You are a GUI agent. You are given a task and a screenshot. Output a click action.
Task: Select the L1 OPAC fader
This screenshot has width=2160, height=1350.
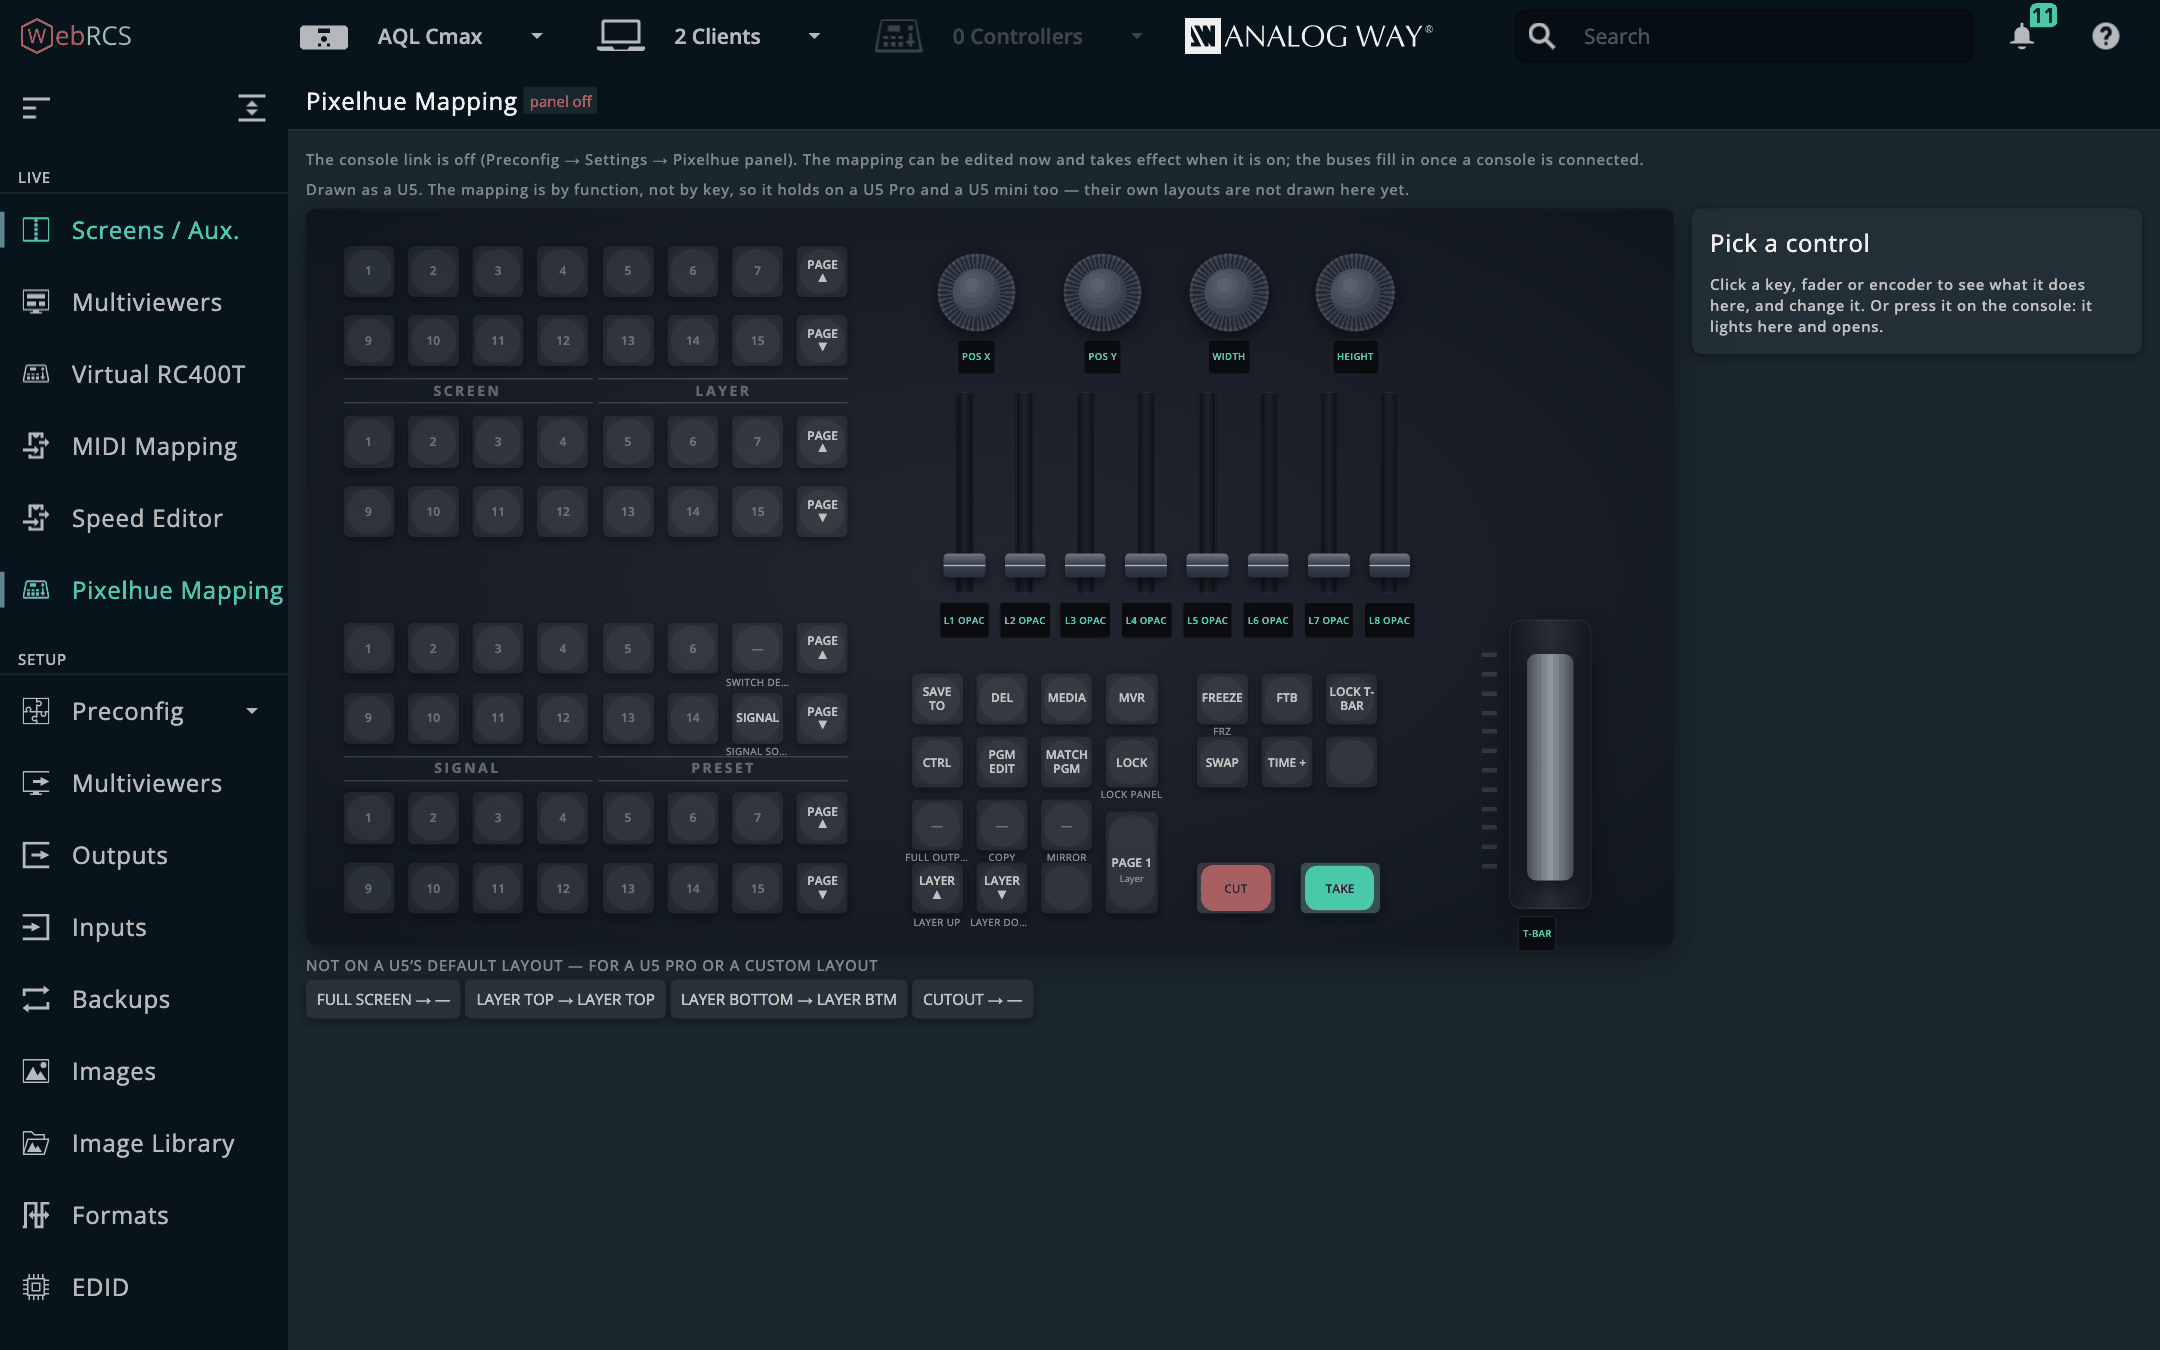pos(964,565)
